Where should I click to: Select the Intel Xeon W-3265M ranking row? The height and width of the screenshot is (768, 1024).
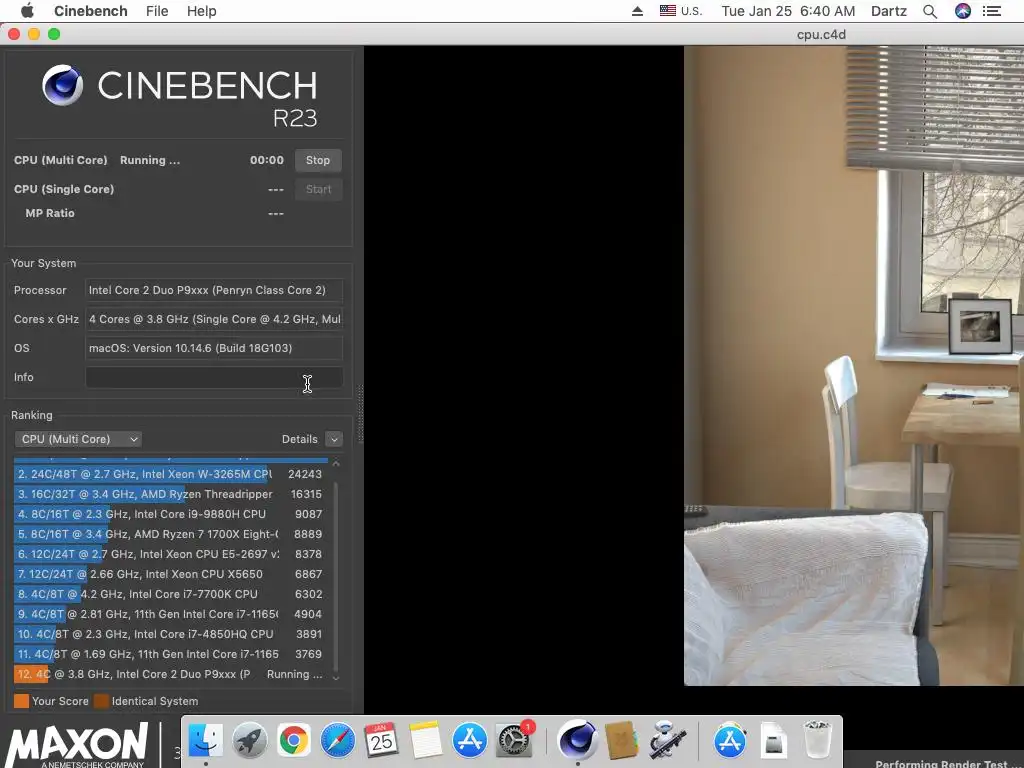click(x=170, y=474)
